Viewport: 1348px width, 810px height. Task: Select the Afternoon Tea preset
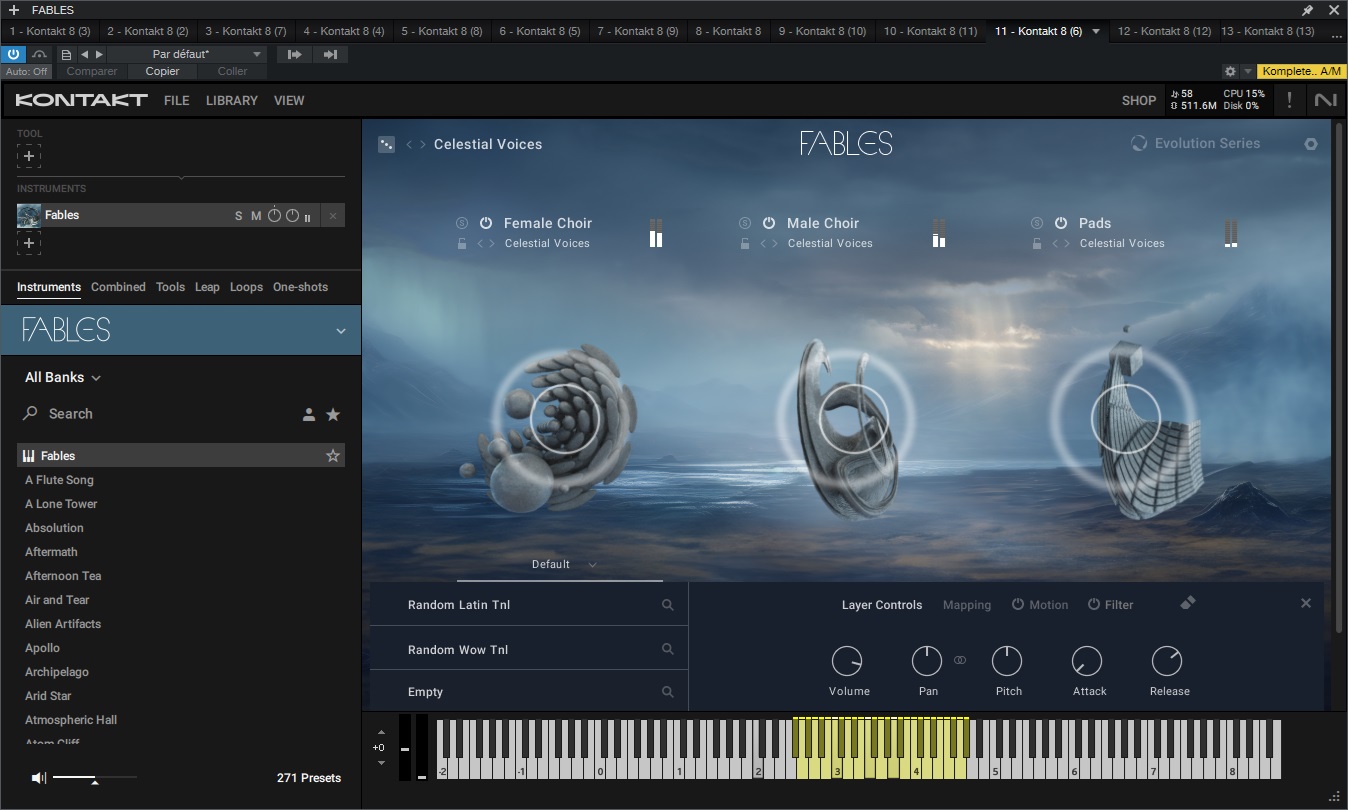63,576
